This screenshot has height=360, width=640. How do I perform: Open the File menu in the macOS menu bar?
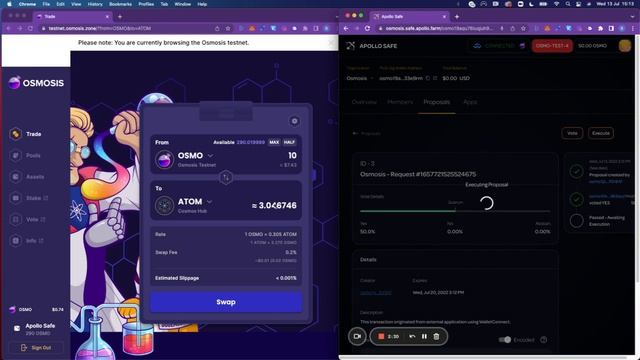(x=46, y=4)
